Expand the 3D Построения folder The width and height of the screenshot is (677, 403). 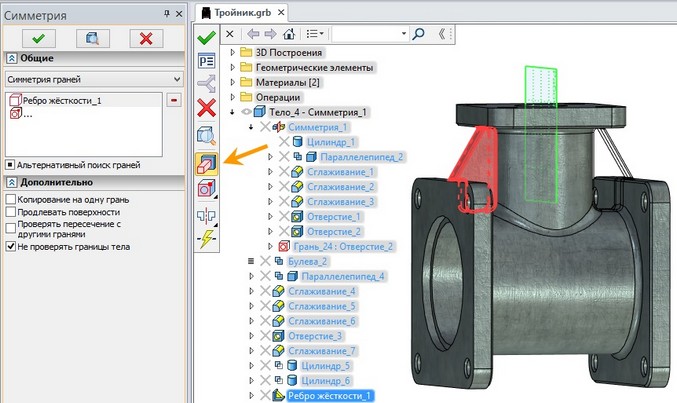(x=233, y=52)
